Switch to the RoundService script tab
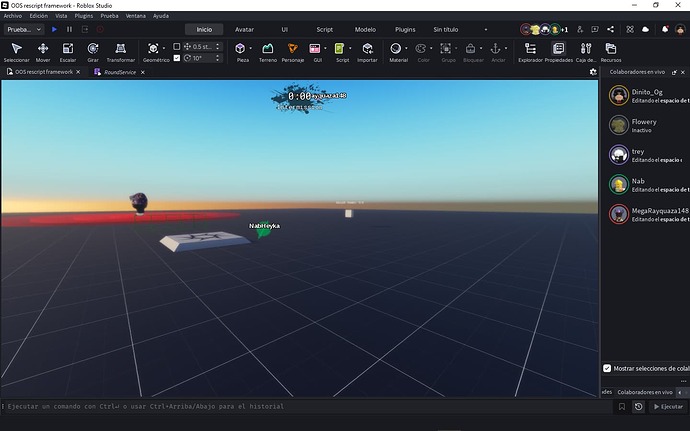Viewport: 690px width, 431px height. 120,72
